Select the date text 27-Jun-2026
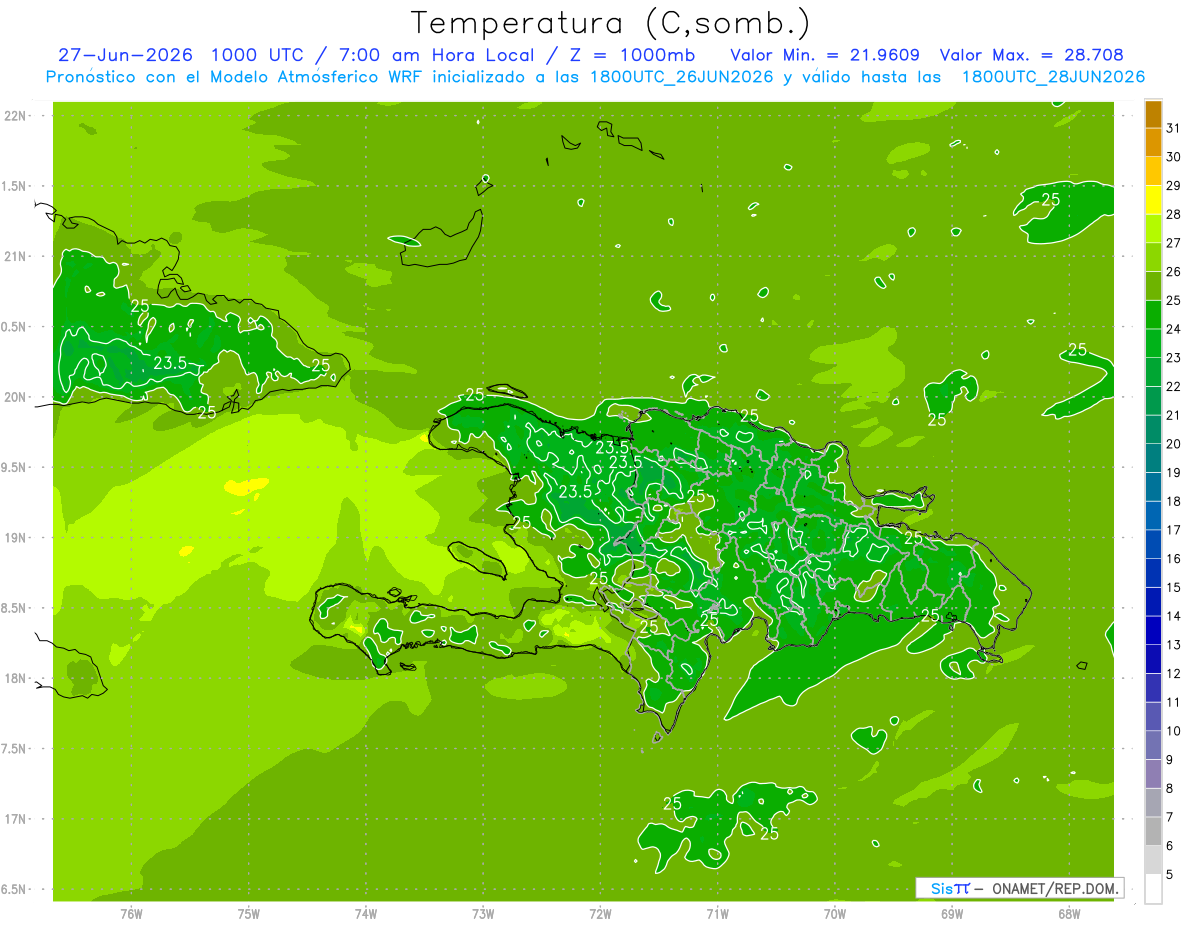Image resolution: width=1200 pixels, height=927 pixels. 125,55
